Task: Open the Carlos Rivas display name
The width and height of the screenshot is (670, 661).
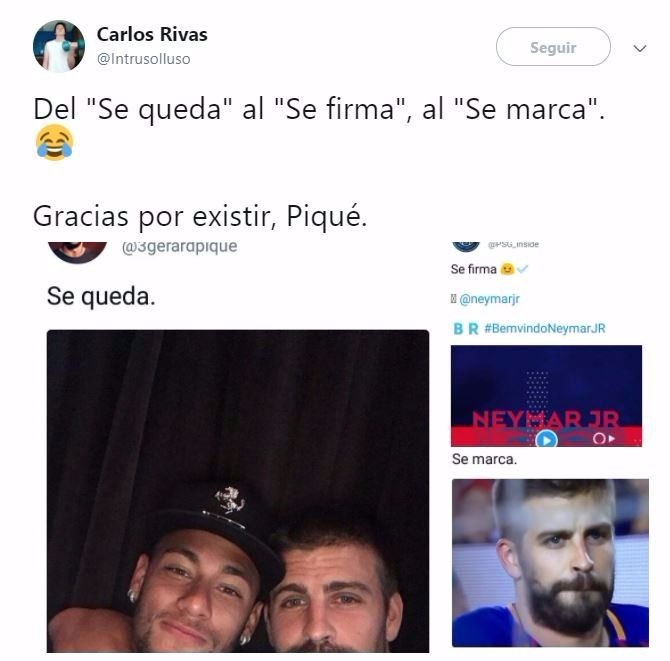Action: (152, 35)
